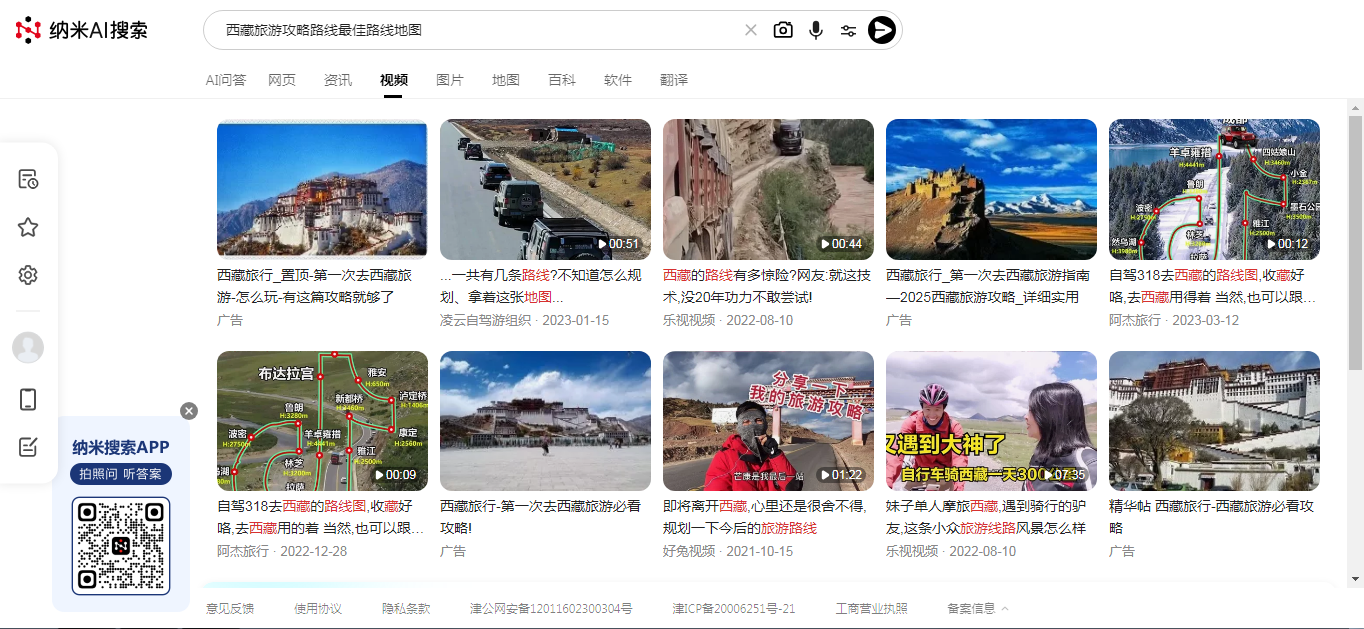Open search history in the left sidebar
This screenshot has width=1364, height=629.
tap(28, 178)
